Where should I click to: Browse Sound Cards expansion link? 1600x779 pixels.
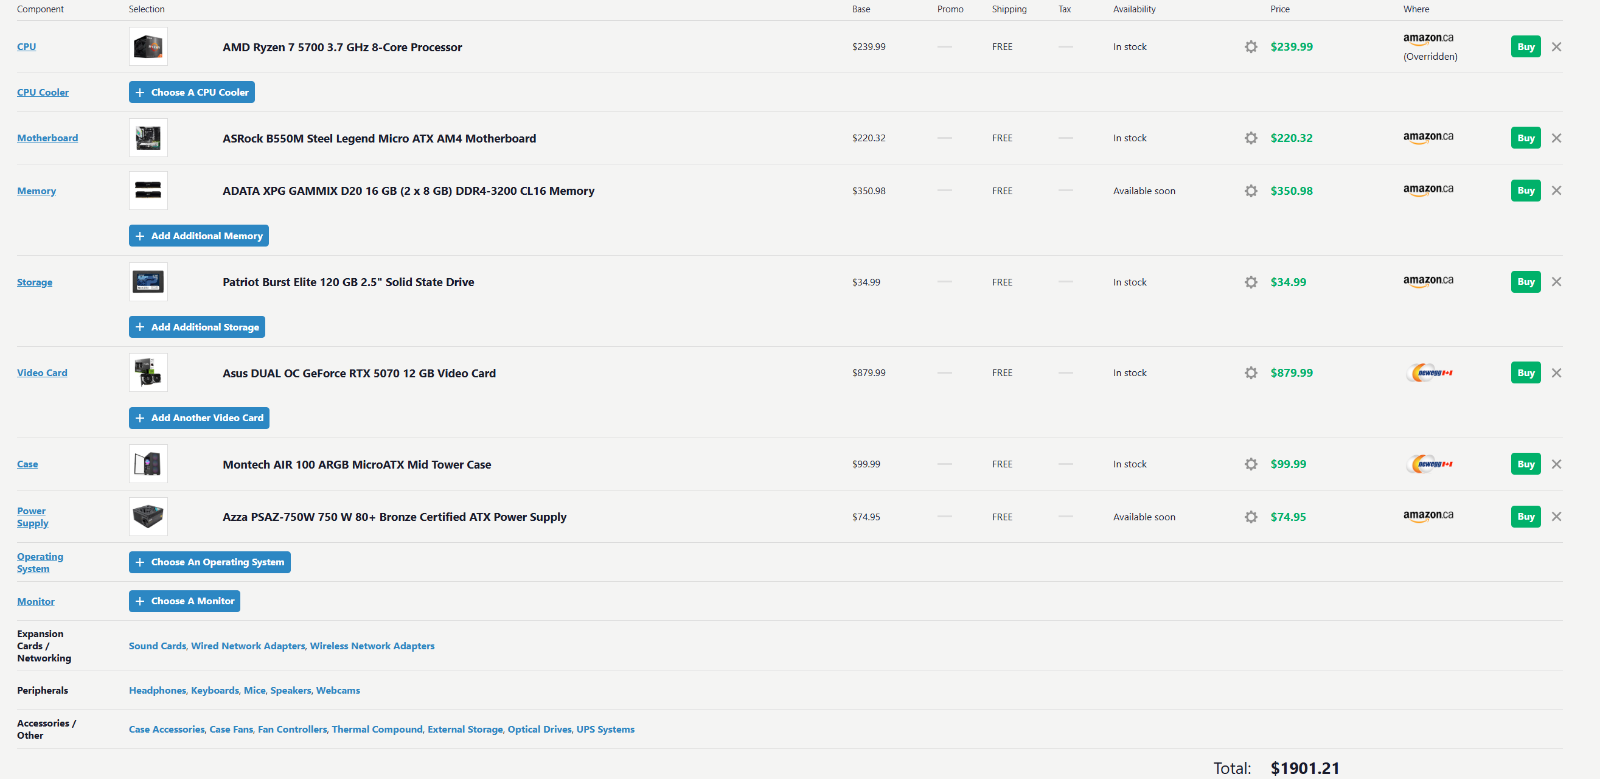pyautogui.click(x=157, y=646)
